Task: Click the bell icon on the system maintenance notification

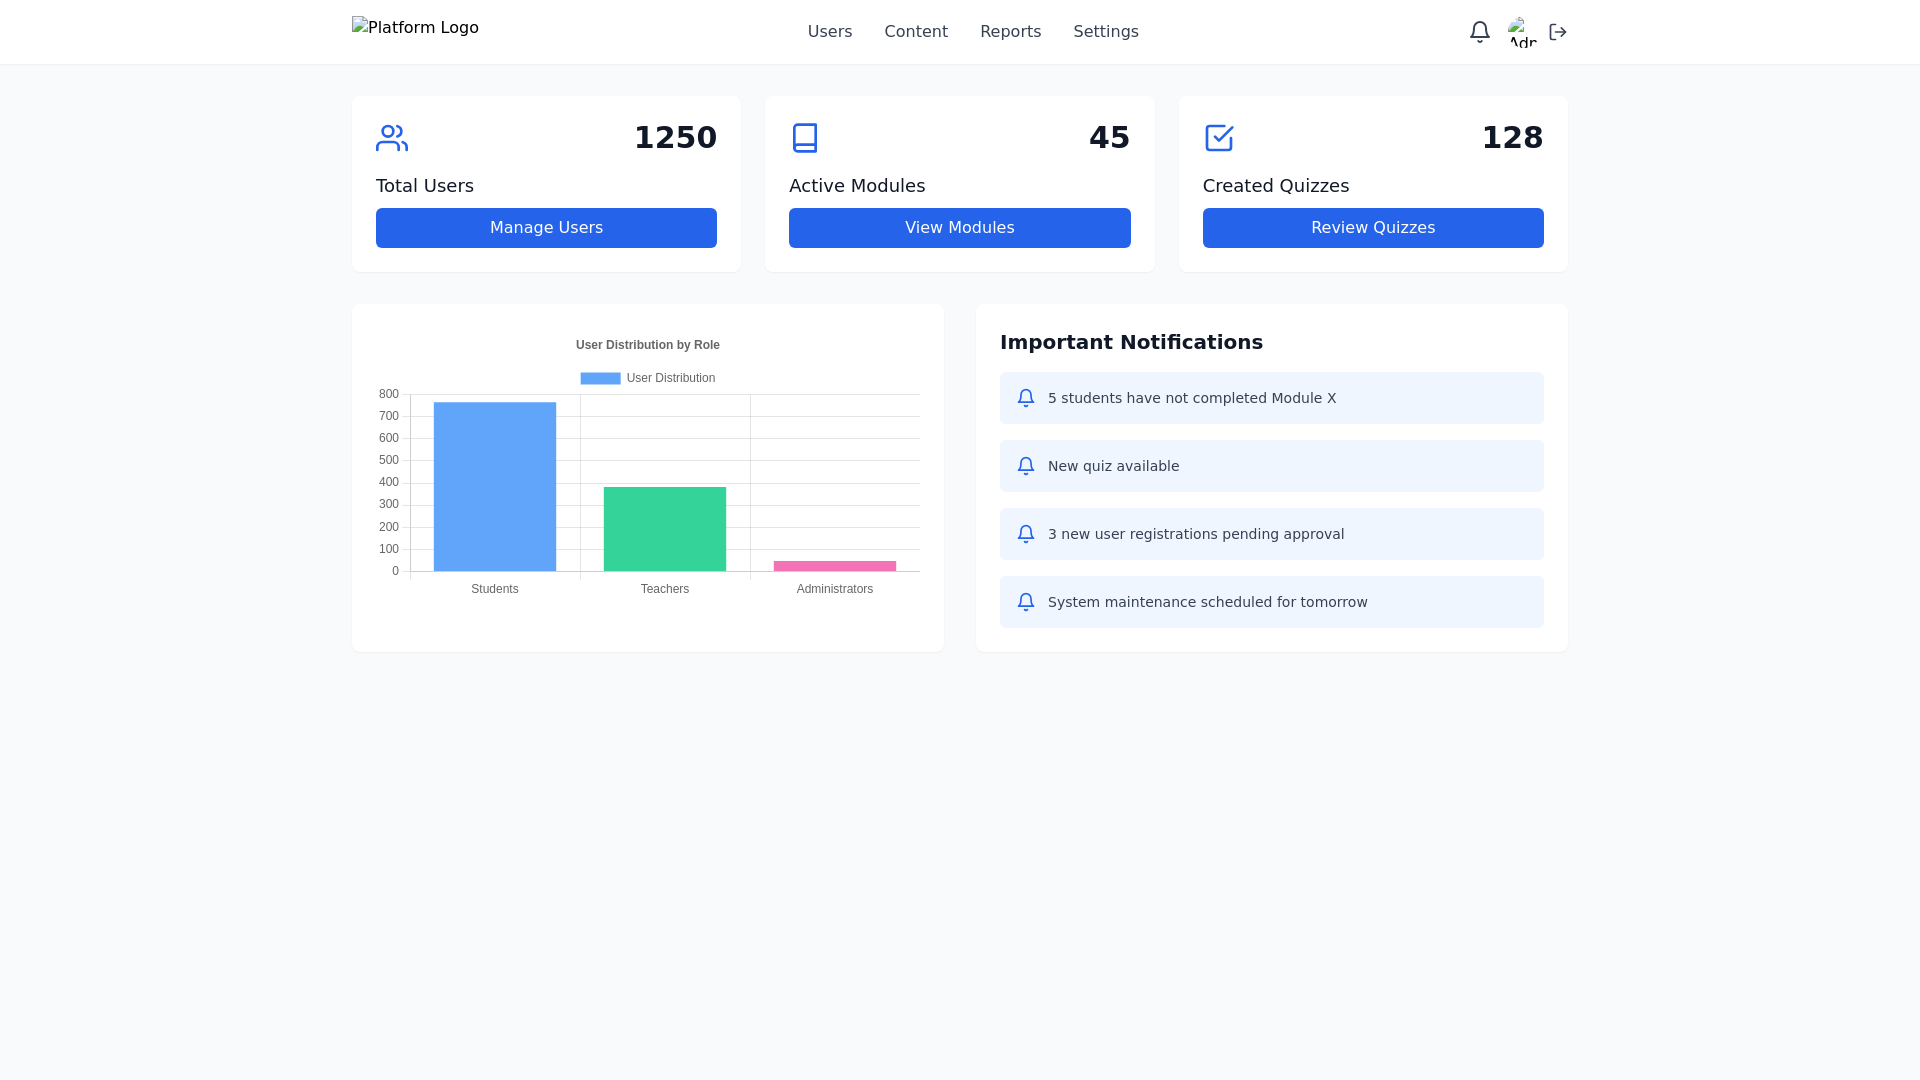Action: tap(1025, 602)
